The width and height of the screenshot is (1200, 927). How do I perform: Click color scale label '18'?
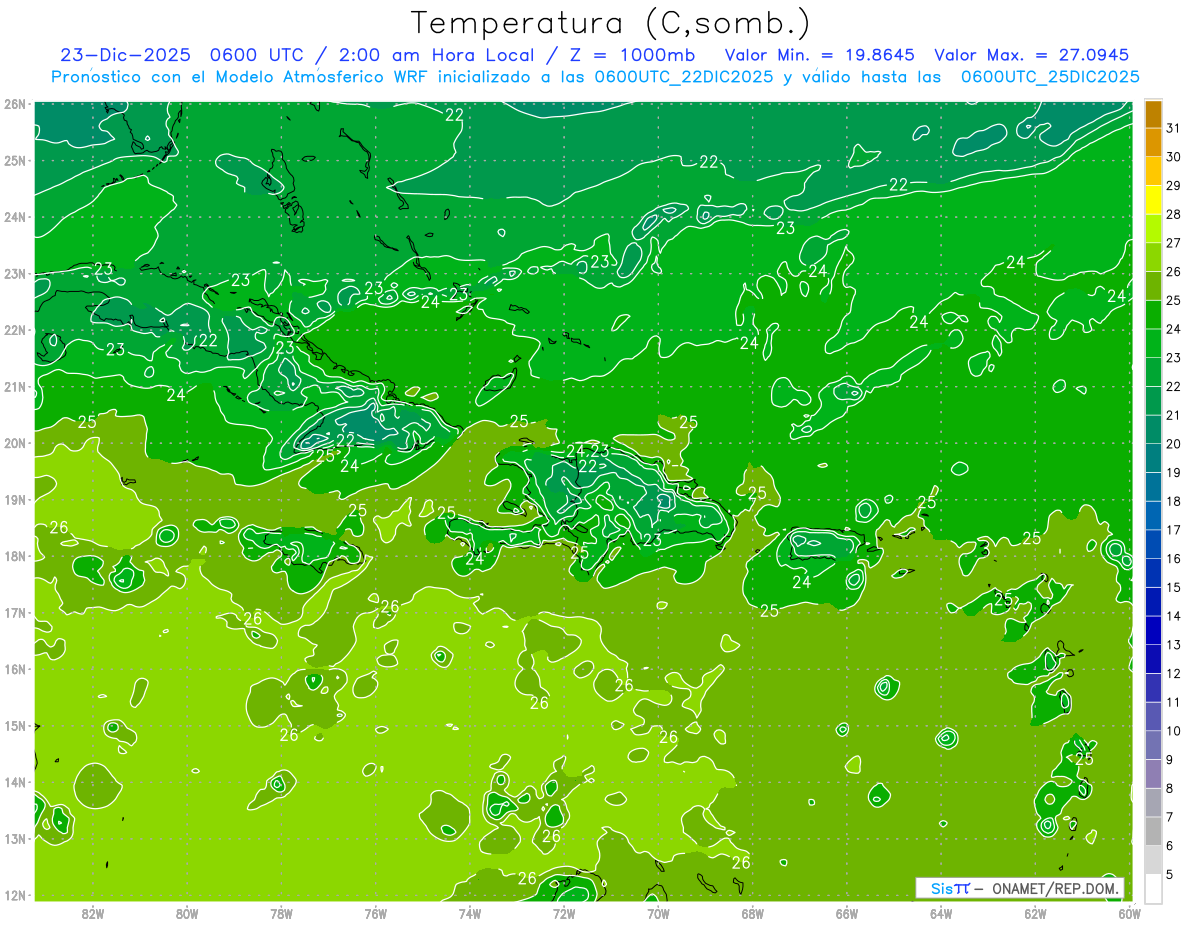click(x=1173, y=501)
